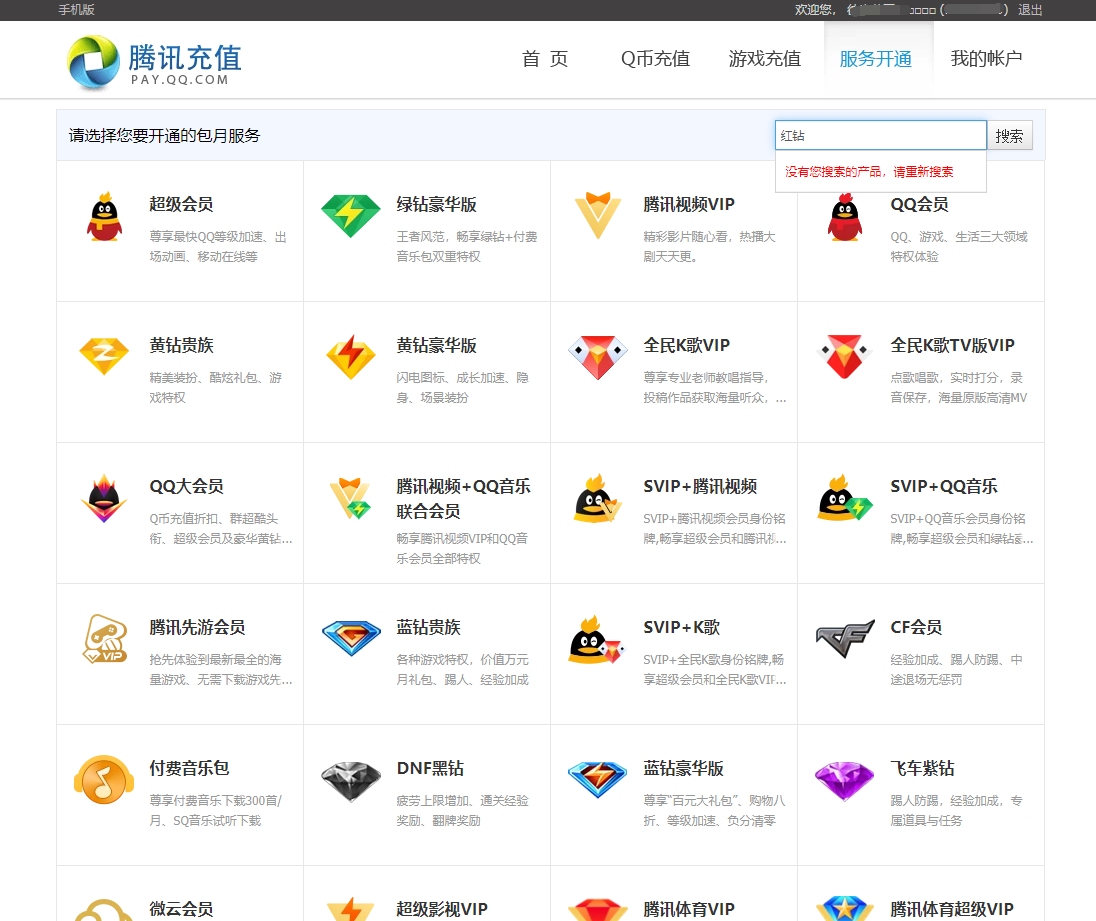Open the 绿钻豪华版 title link
The width and height of the screenshot is (1096, 921).
pyautogui.click(x=436, y=204)
